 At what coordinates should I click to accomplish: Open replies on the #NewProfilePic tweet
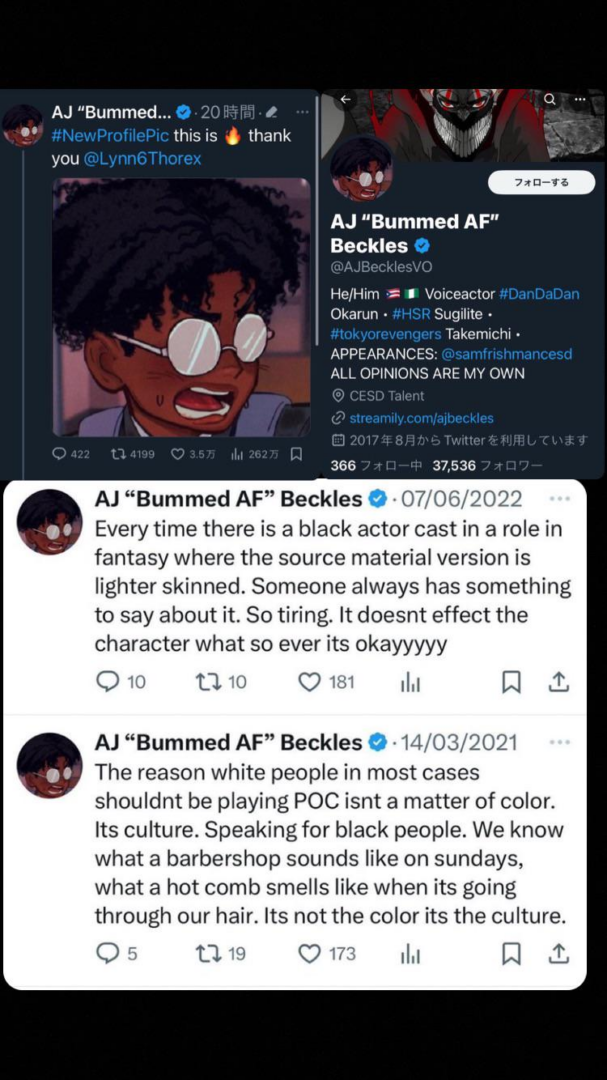pyautogui.click(x=59, y=454)
